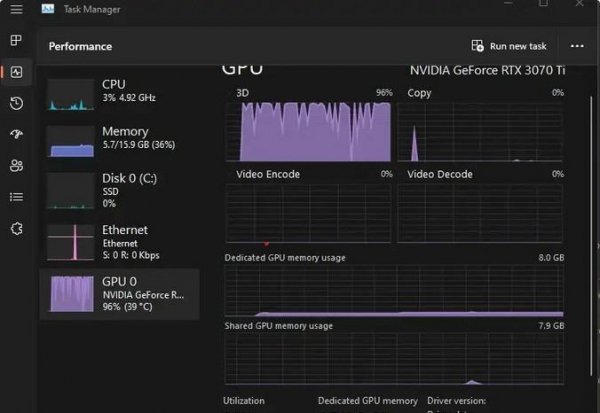Click the Run new task button
The image size is (600, 413).
(x=509, y=46)
